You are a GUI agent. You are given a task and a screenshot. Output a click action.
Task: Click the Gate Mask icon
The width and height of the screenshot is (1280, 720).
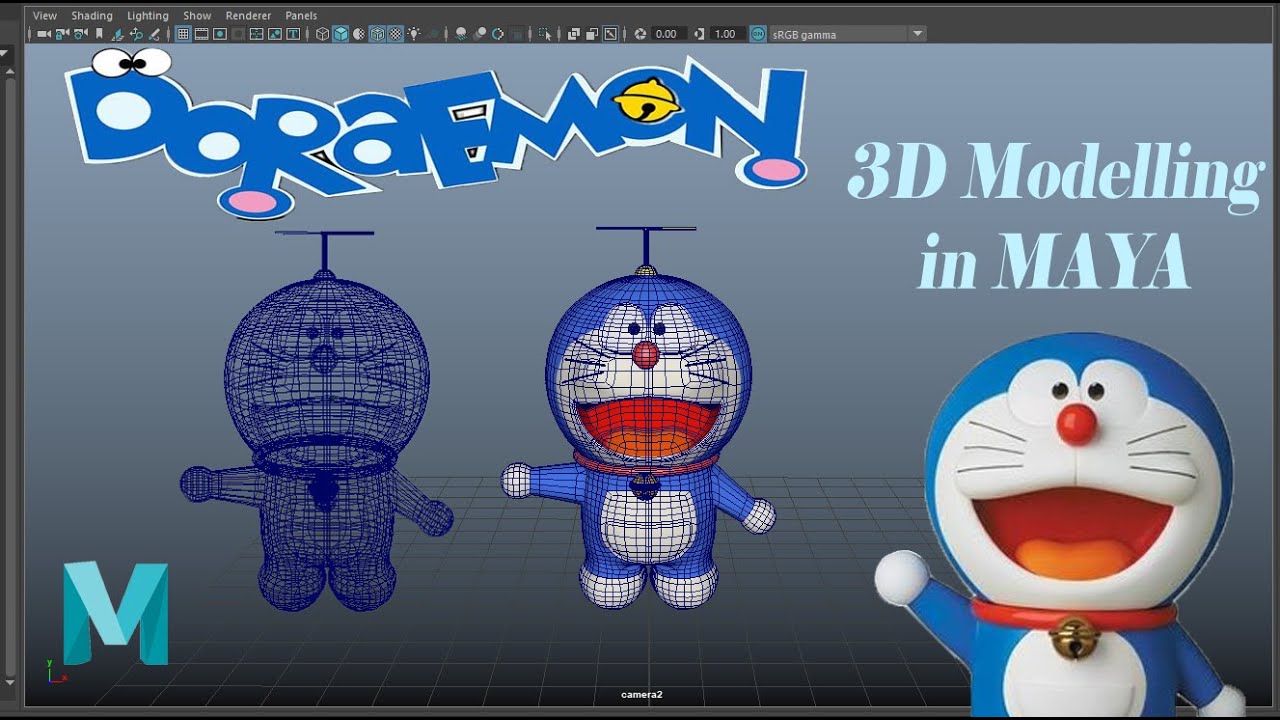point(238,34)
